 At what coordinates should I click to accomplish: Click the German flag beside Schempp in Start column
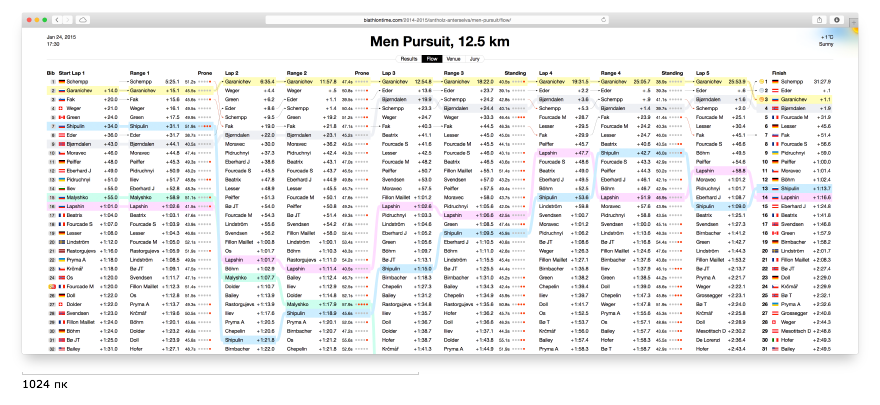point(62,81)
